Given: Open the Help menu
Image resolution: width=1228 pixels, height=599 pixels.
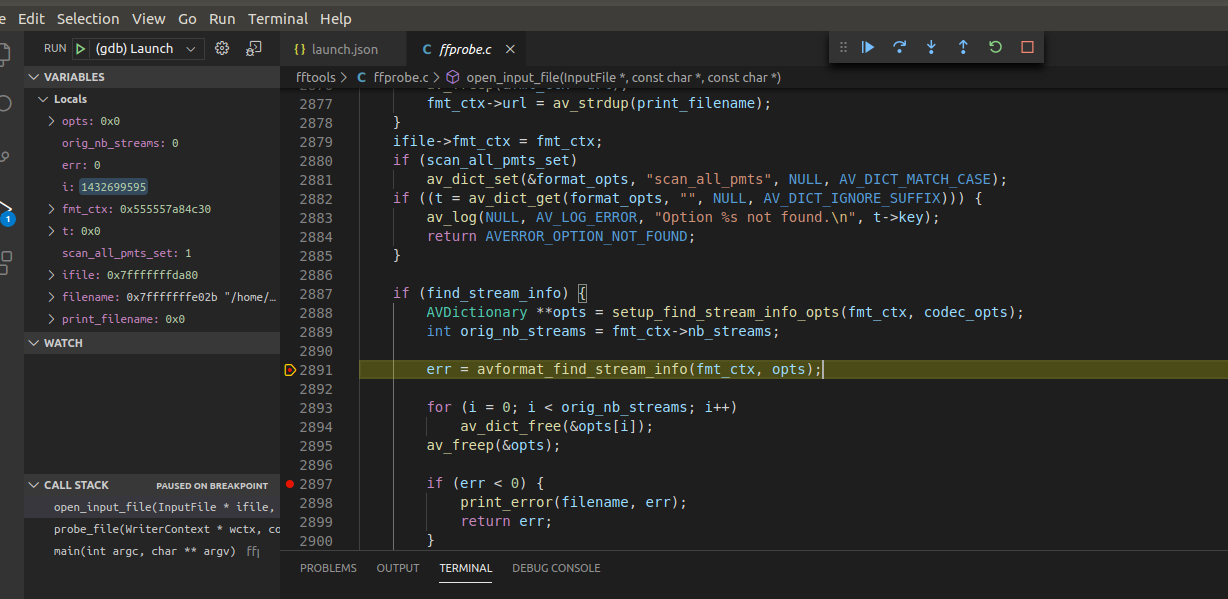Looking at the screenshot, I should [336, 18].
